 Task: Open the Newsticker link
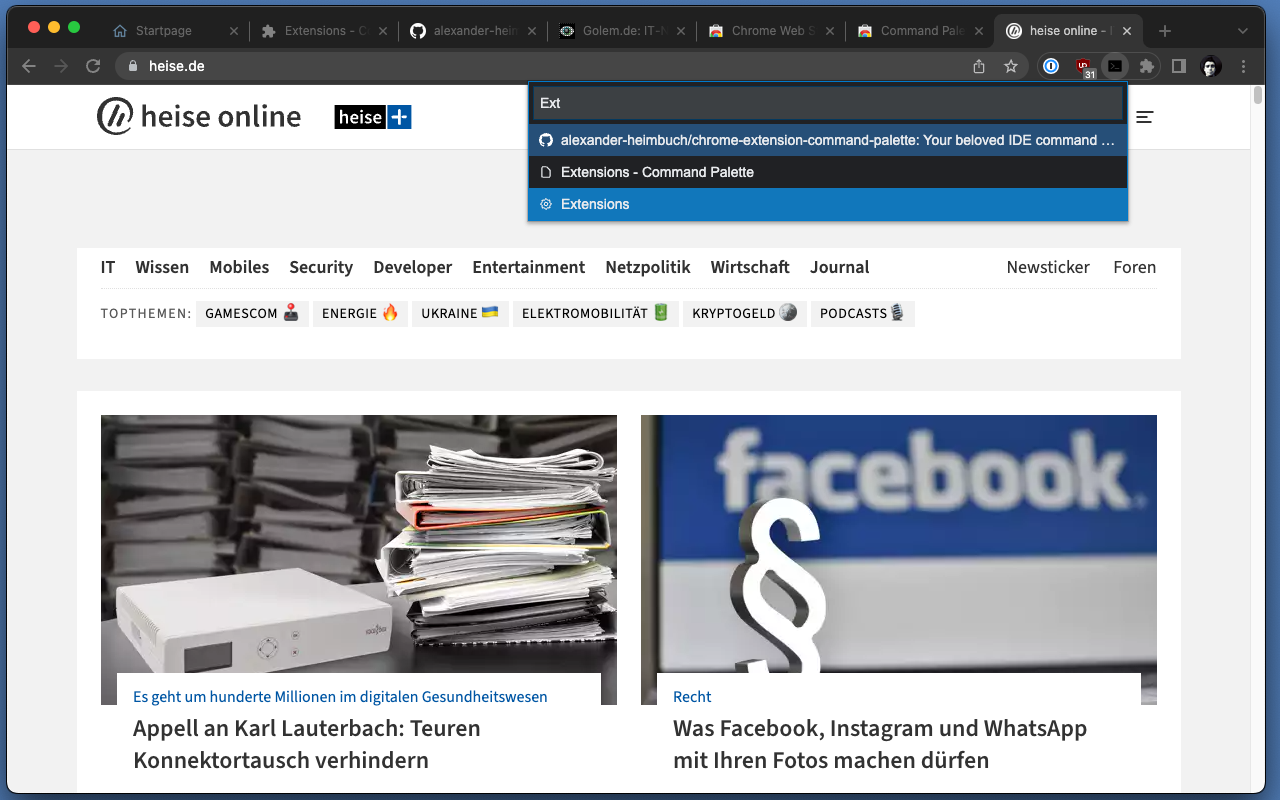(1048, 267)
